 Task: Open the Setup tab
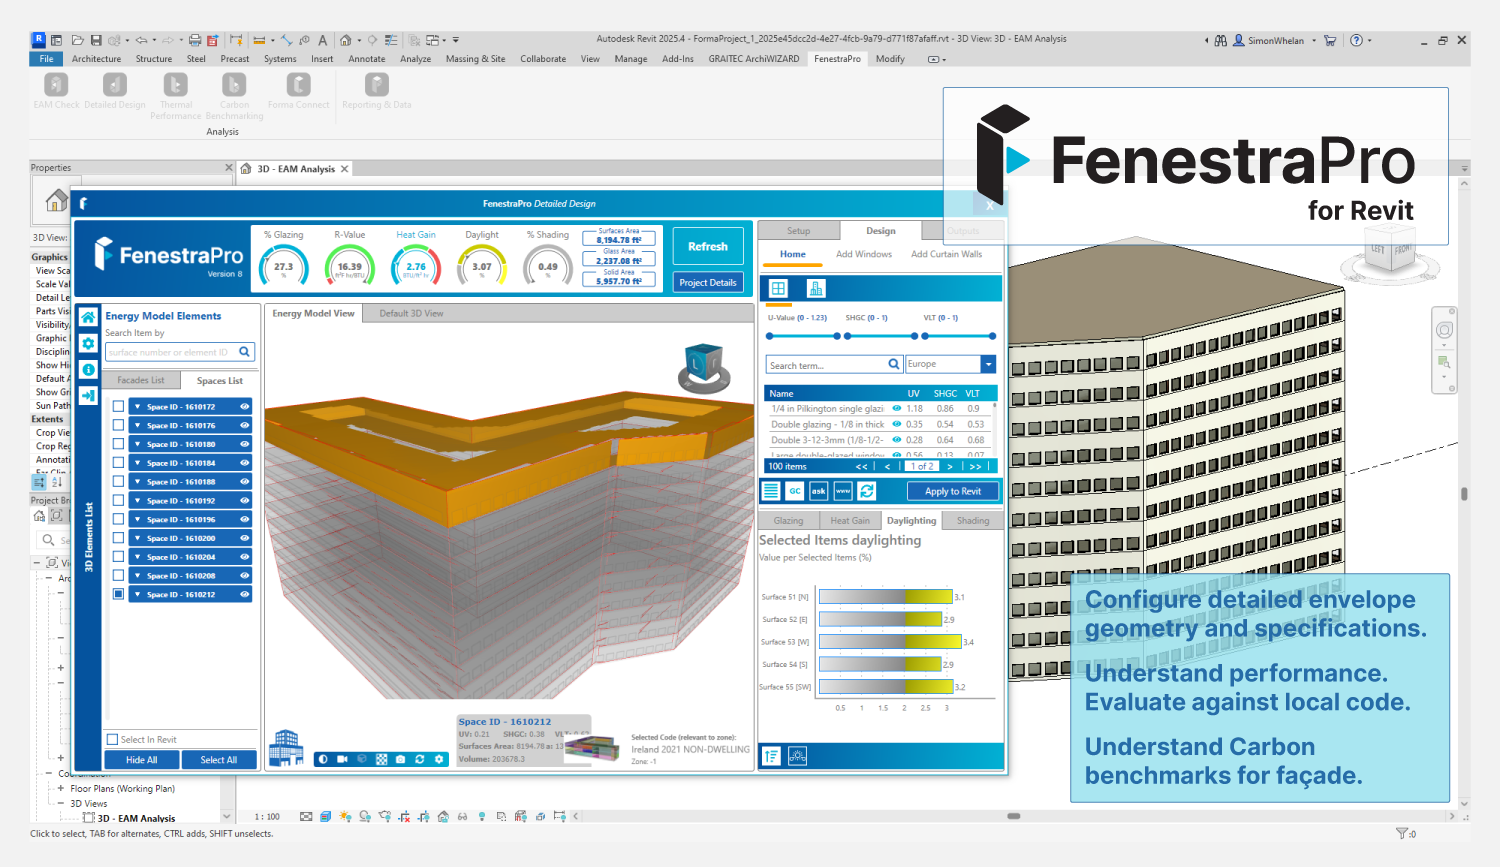(798, 231)
